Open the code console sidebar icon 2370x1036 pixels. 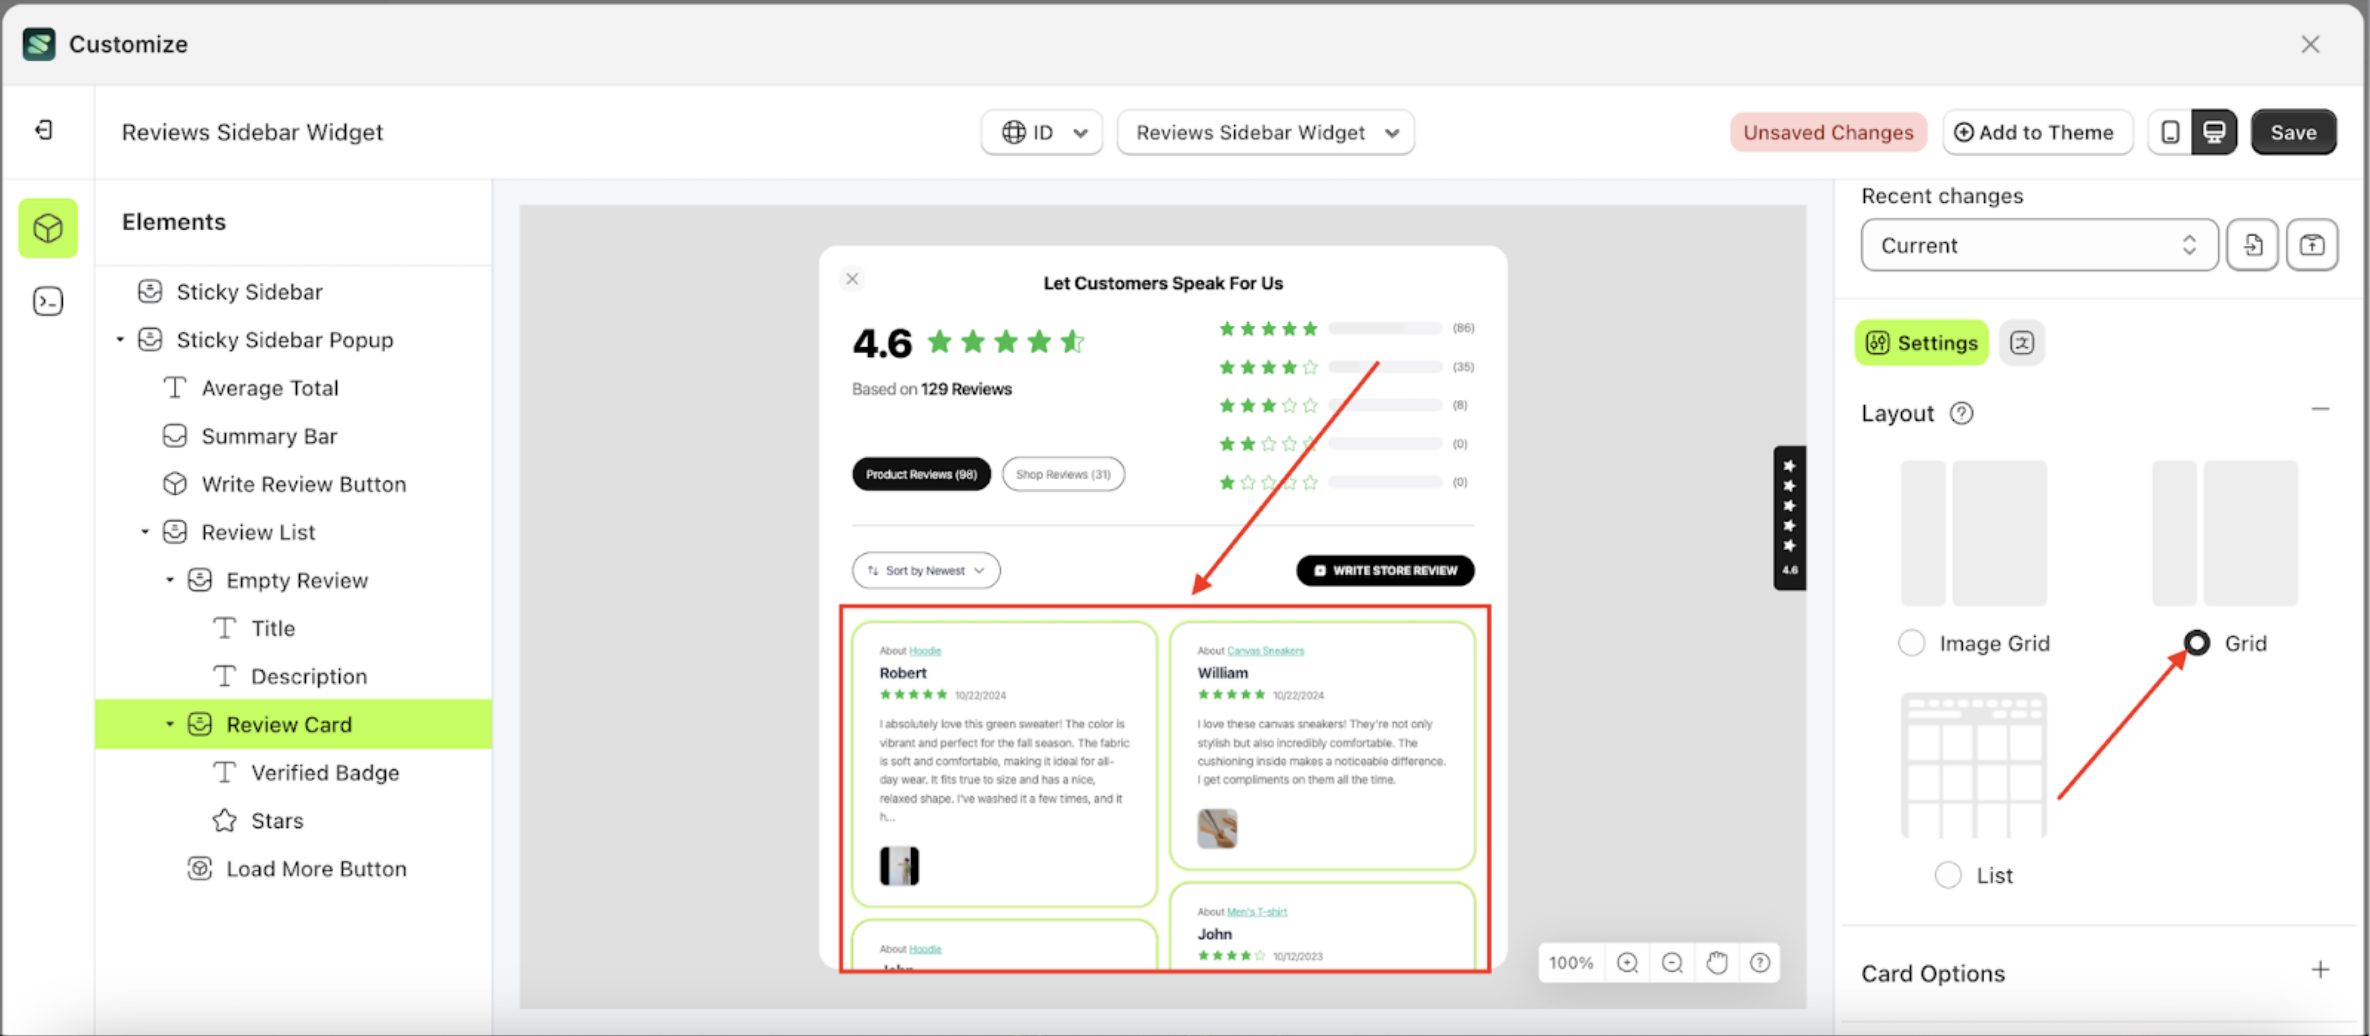(48, 301)
